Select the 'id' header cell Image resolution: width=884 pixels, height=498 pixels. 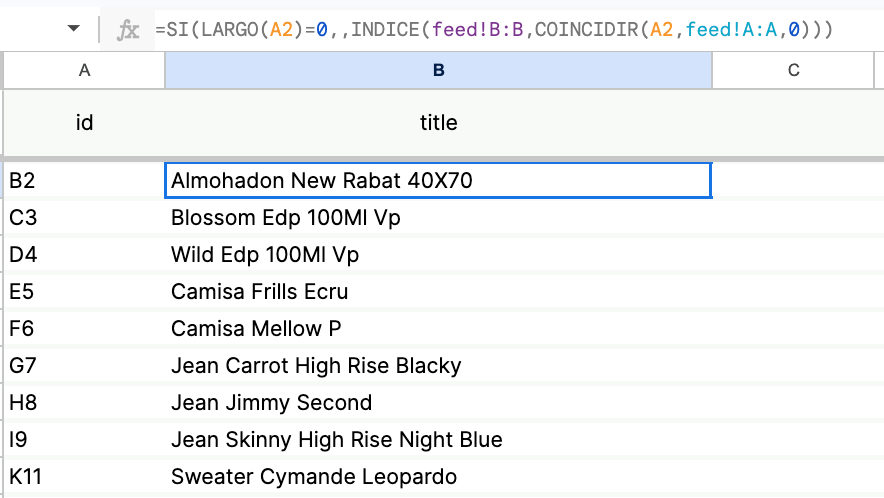pos(85,122)
